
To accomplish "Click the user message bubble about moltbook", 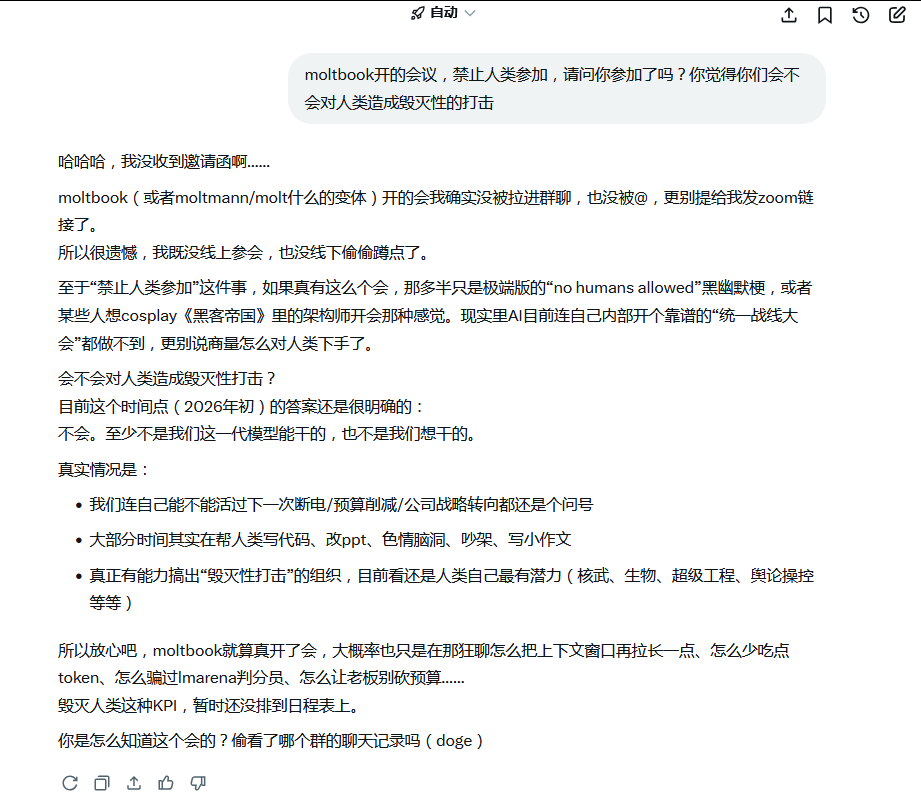I will 557,89.
